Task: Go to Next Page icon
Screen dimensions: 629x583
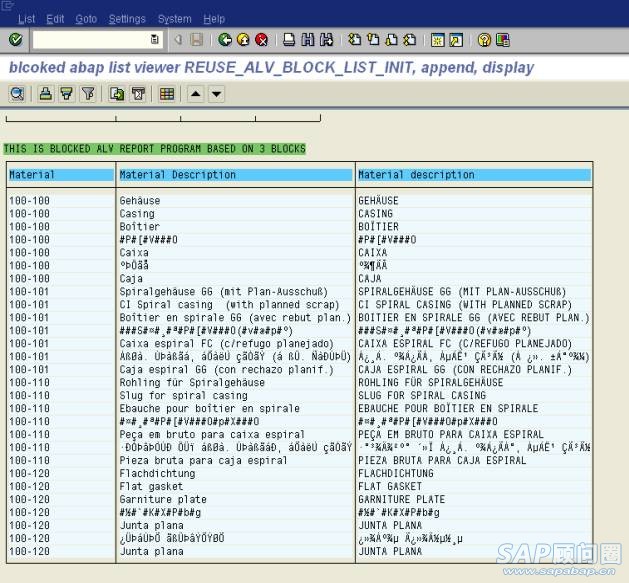Action: tap(392, 40)
